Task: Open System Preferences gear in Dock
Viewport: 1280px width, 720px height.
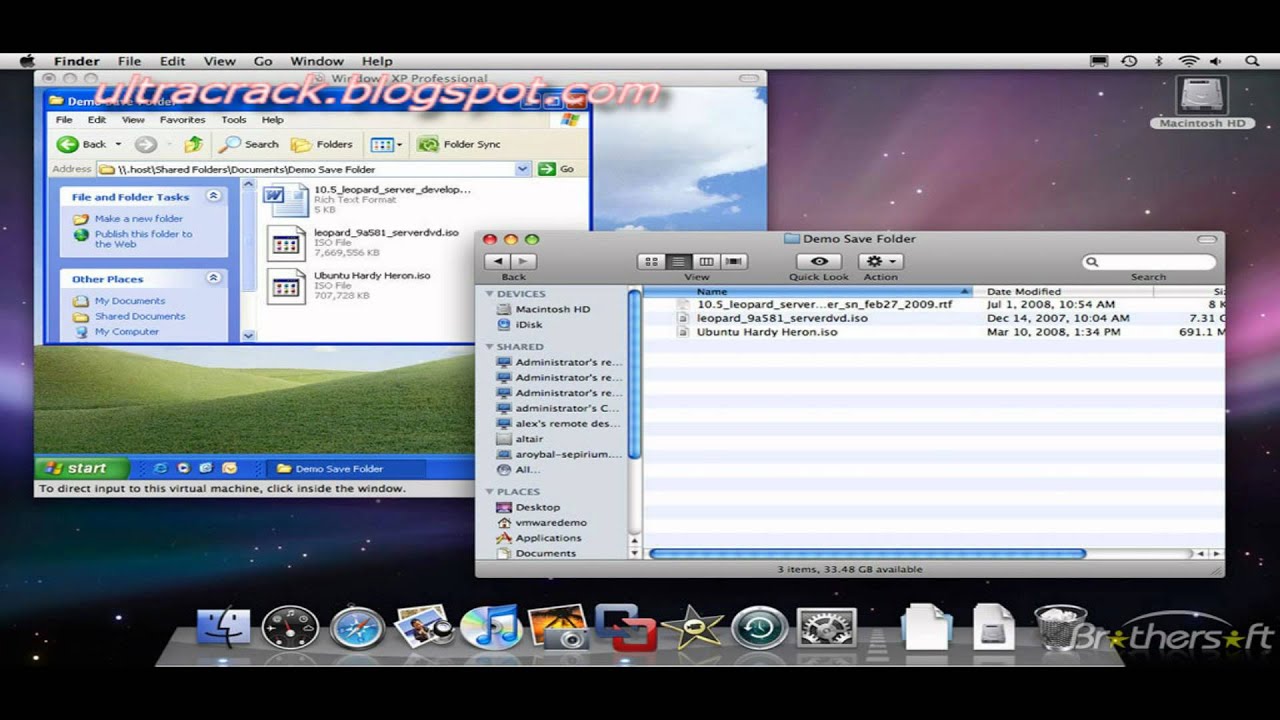Action: click(826, 628)
